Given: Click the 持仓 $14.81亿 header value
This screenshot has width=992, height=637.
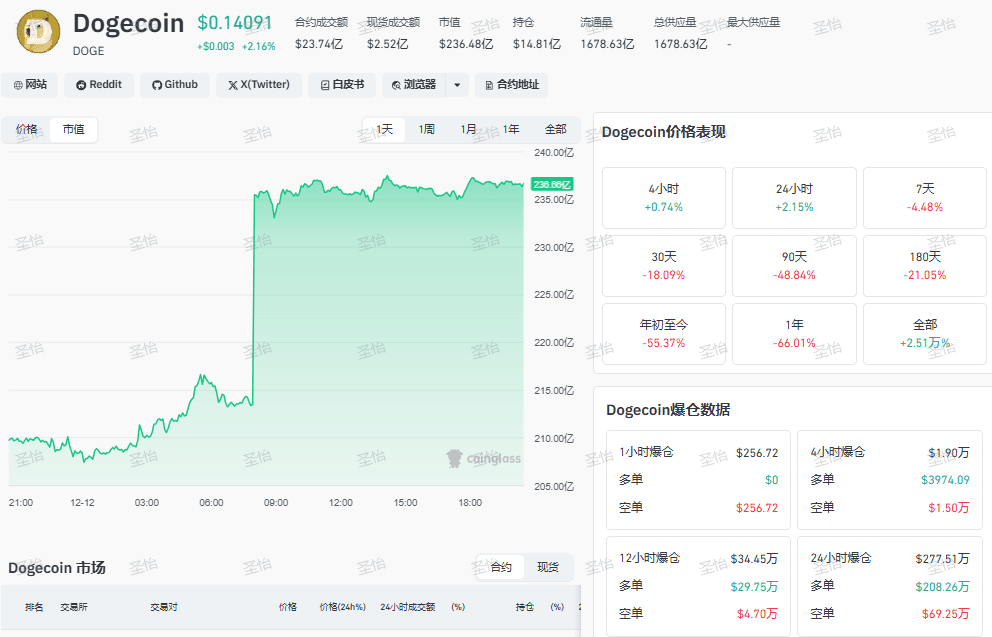Looking at the screenshot, I should (x=536, y=44).
